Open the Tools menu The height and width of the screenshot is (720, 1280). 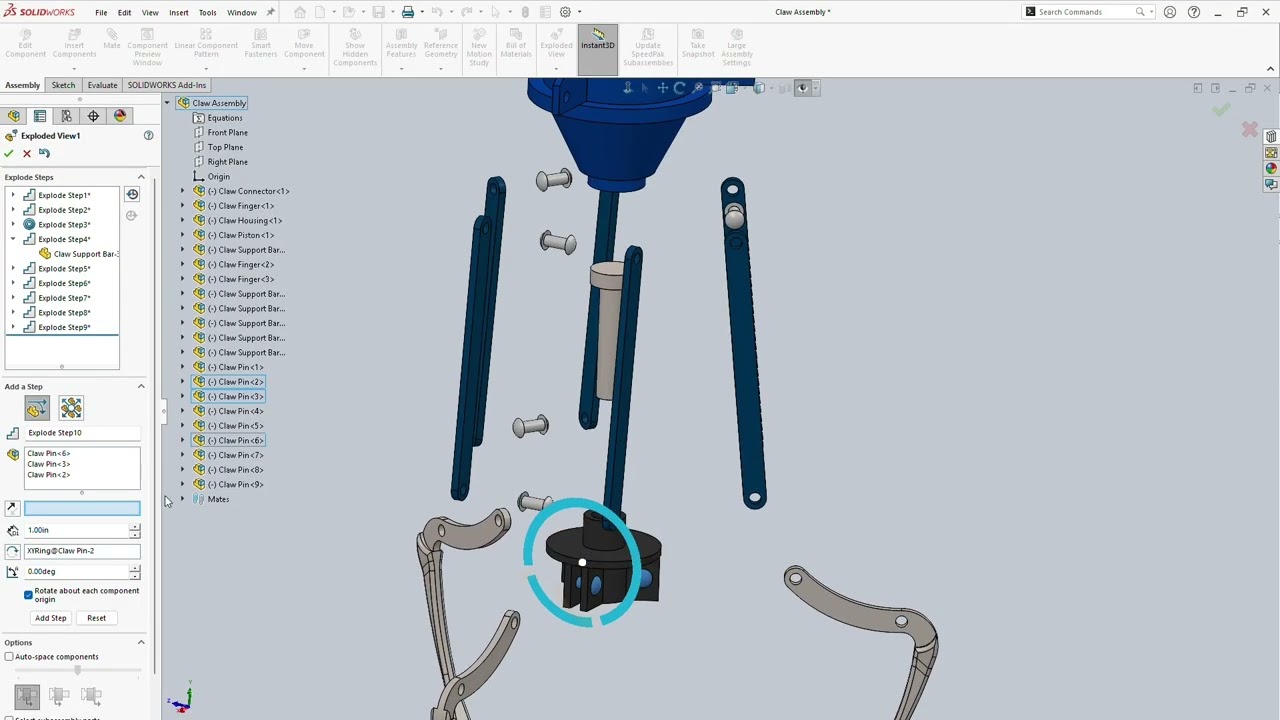(207, 12)
